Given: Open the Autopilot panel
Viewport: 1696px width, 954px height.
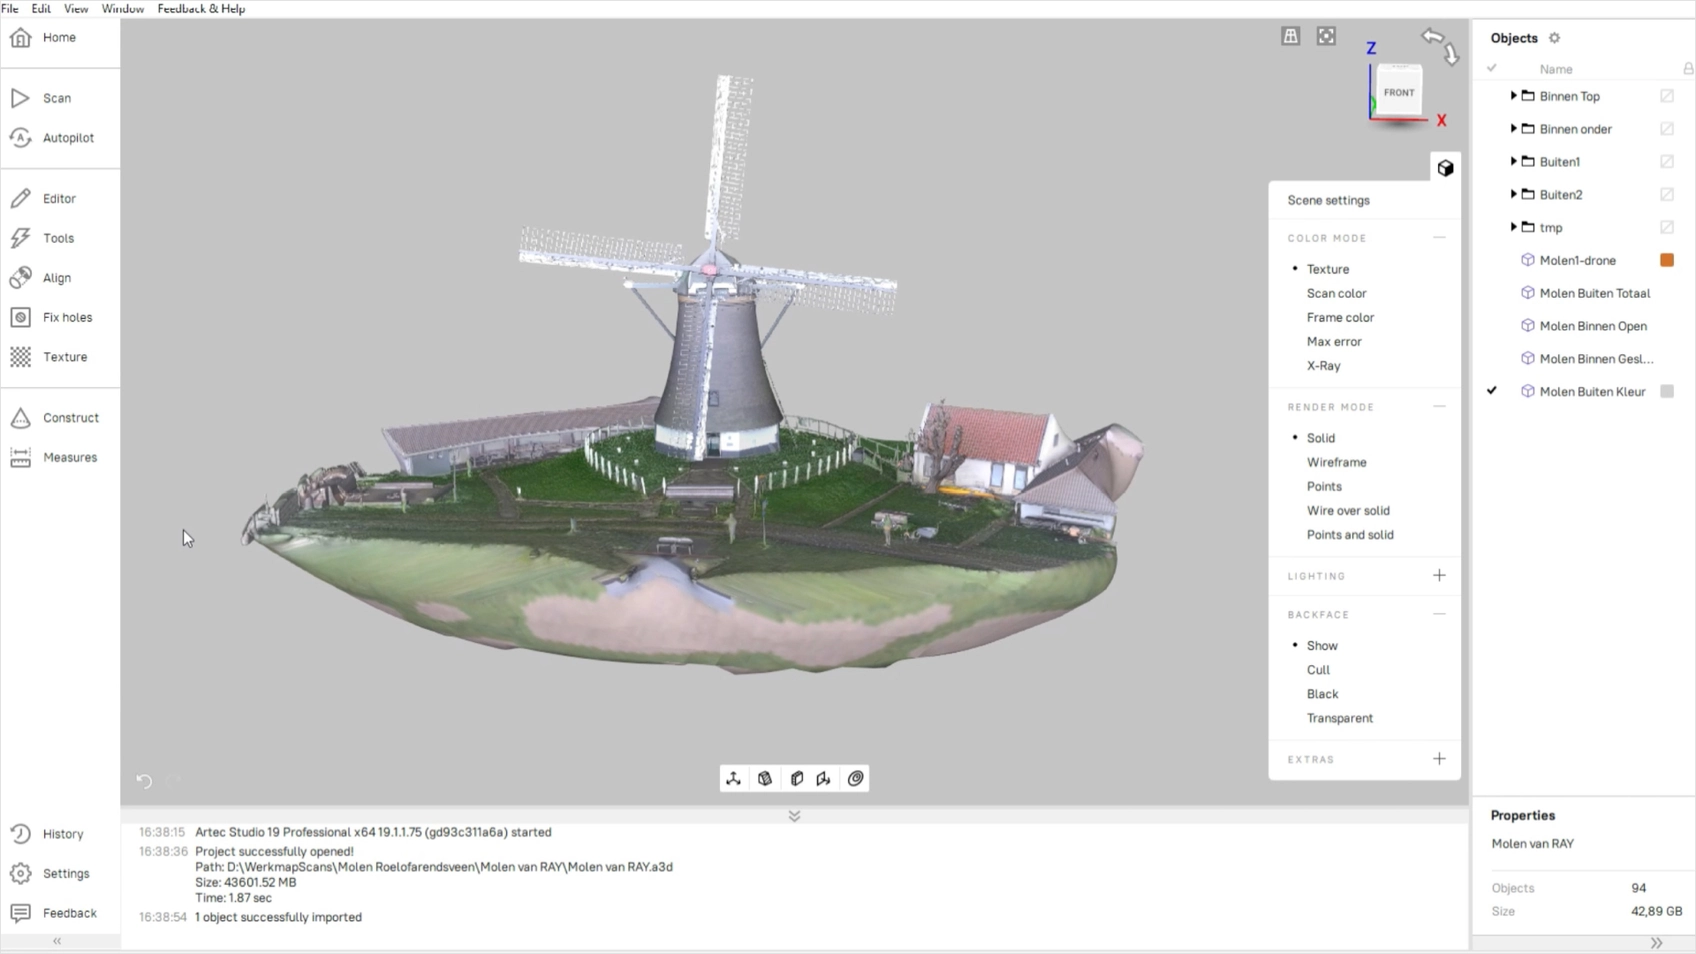Looking at the screenshot, I should [67, 138].
